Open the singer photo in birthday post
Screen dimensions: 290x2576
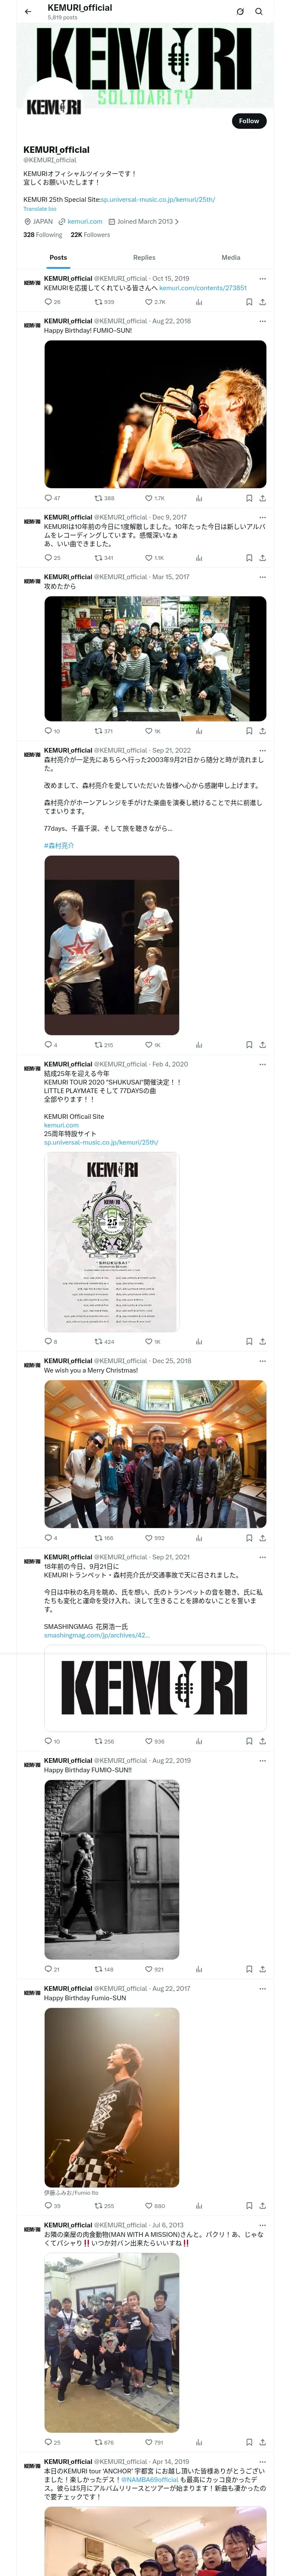point(155,414)
